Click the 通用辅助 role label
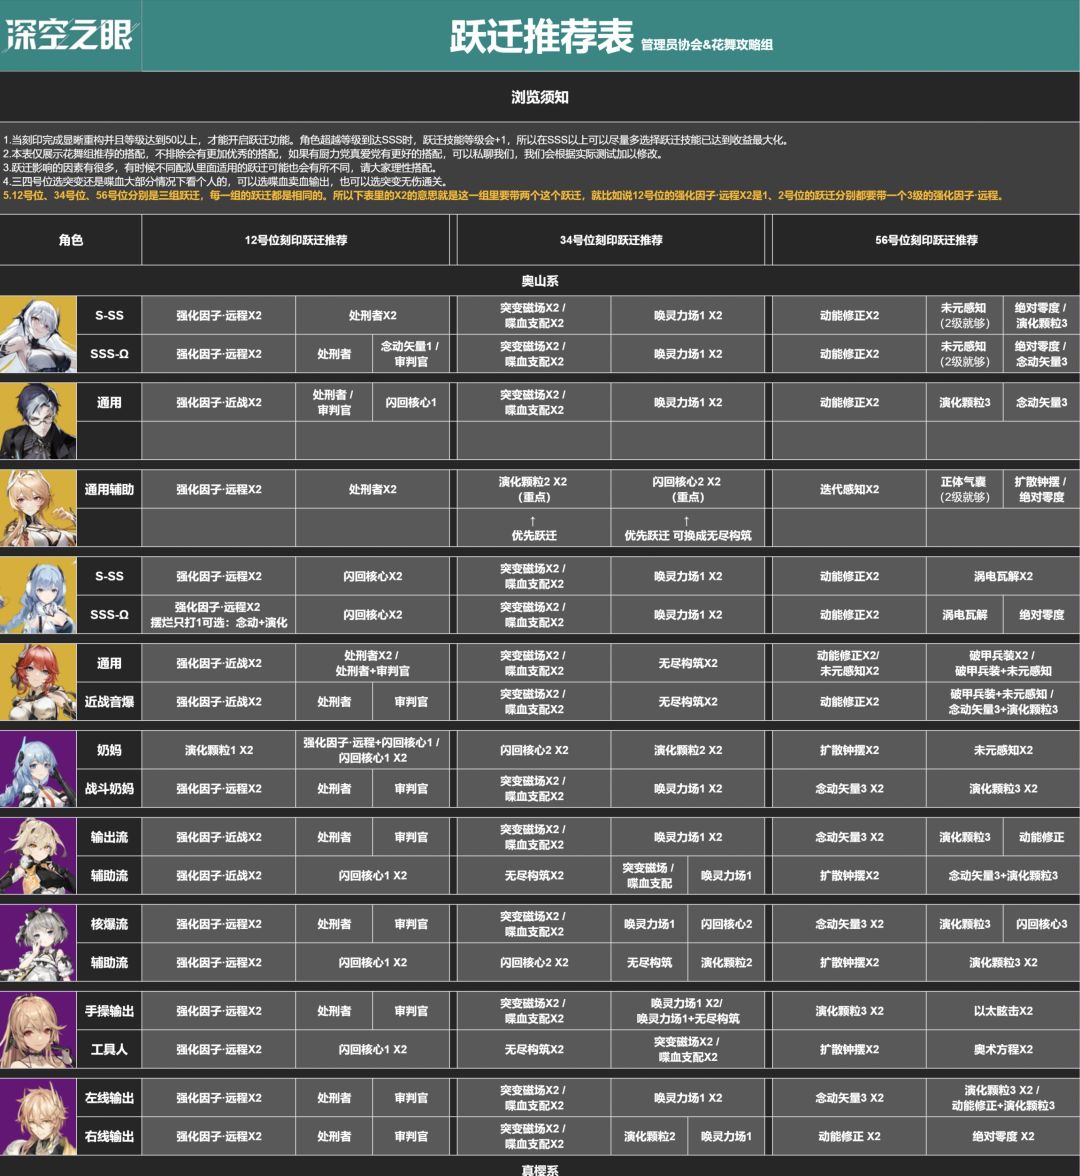 109,489
